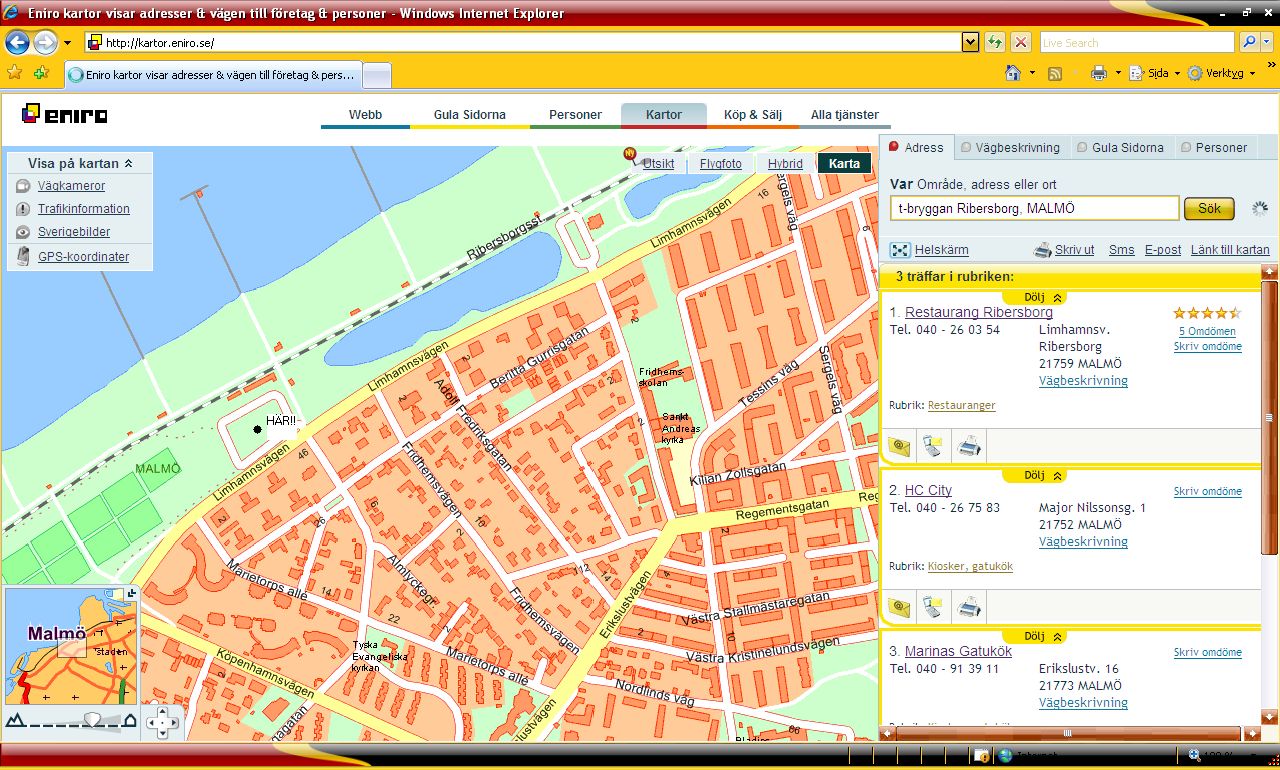Screen dimensions: 1280x770
Task: Click the 5 Omdömen link
Action: (x=1207, y=331)
